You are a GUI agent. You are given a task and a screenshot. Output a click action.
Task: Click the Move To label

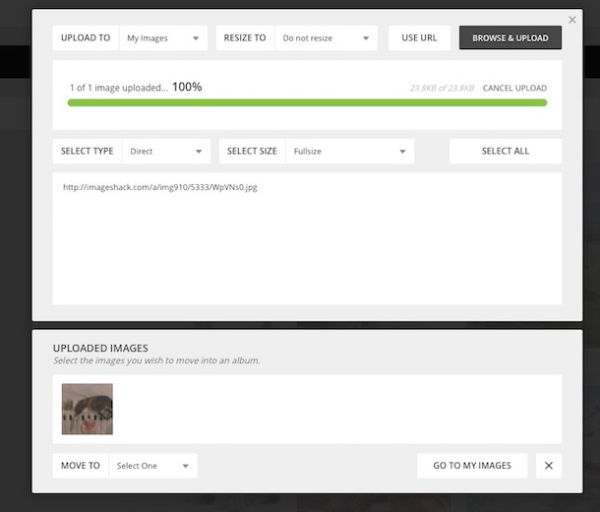(80, 466)
